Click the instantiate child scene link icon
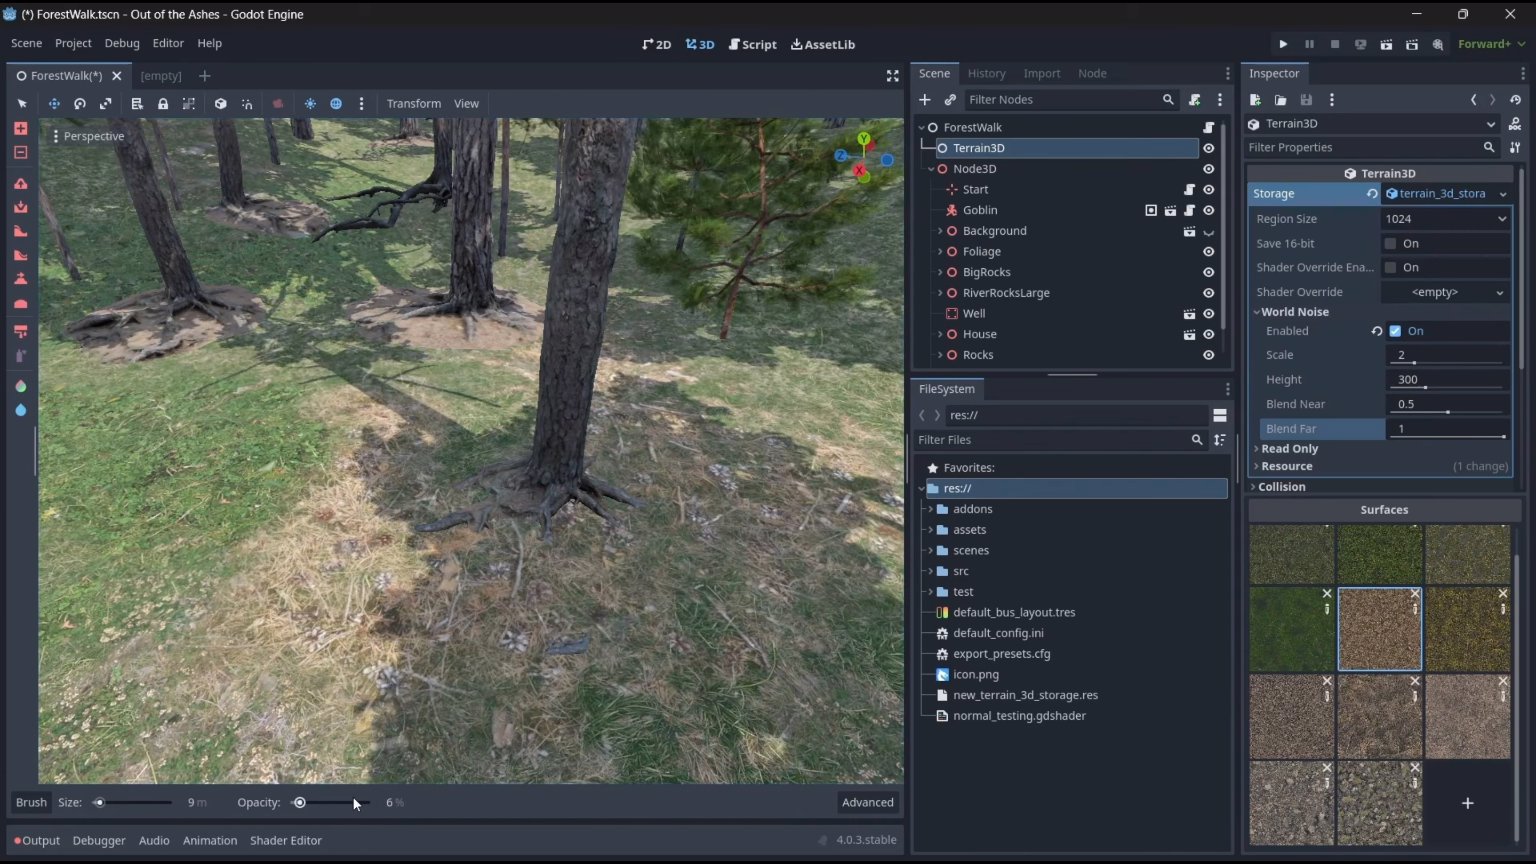 (950, 100)
